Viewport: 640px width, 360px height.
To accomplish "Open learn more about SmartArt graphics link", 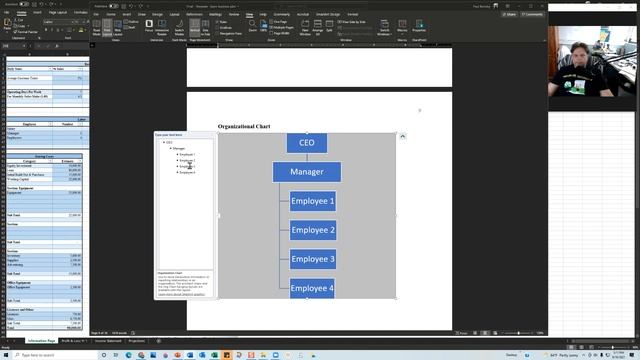I will (x=181, y=294).
